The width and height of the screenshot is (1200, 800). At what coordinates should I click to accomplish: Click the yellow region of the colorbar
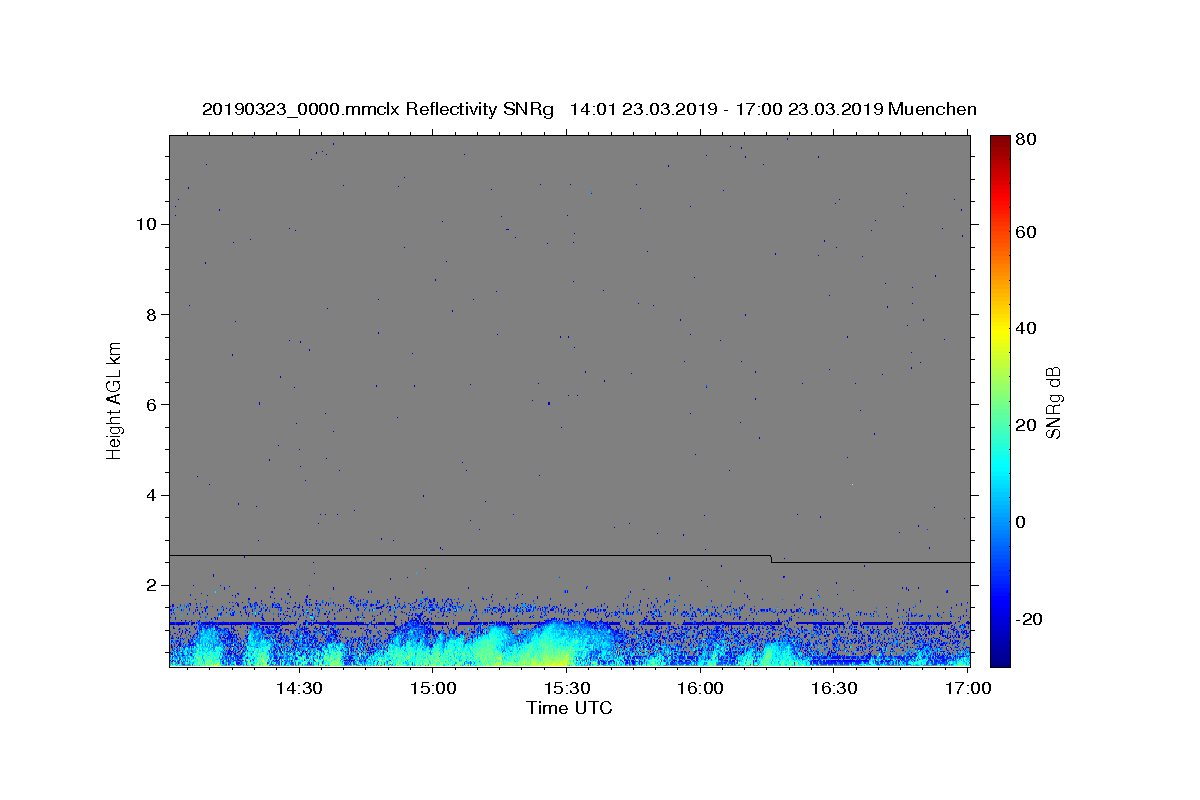click(1000, 330)
